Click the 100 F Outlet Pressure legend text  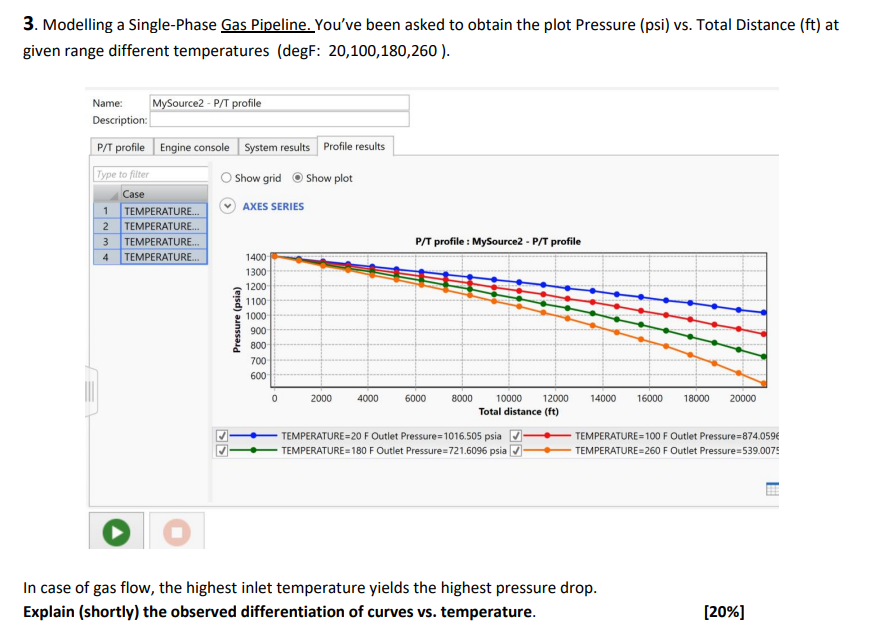point(677,436)
